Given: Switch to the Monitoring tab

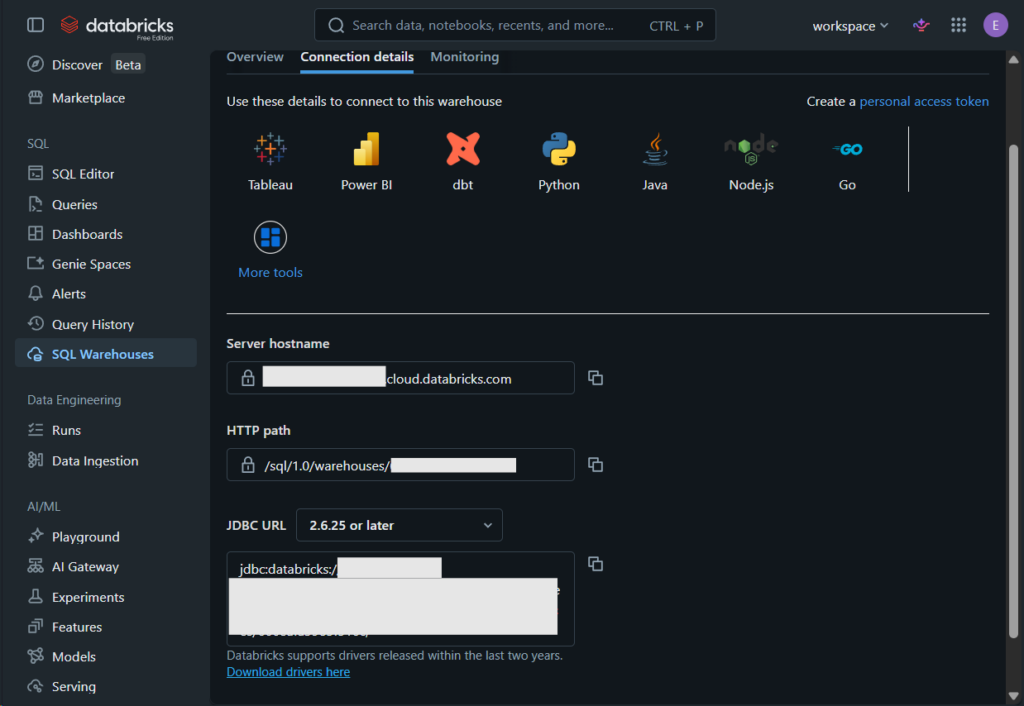Looking at the screenshot, I should tap(464, 57).
